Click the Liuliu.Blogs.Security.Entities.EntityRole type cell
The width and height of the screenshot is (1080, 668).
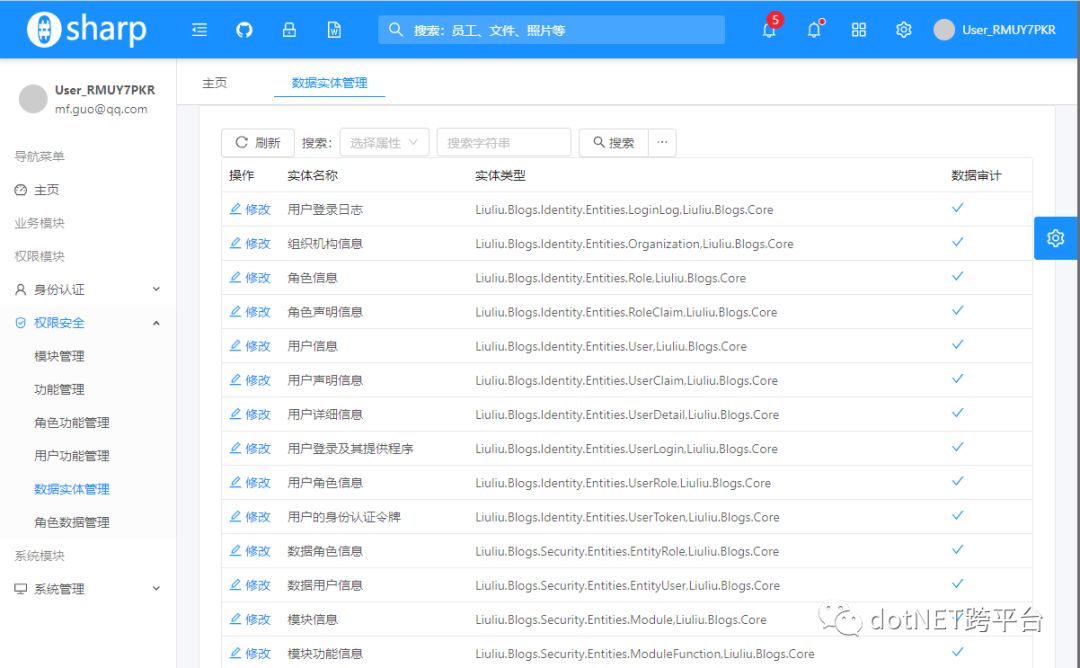[627, 551]
